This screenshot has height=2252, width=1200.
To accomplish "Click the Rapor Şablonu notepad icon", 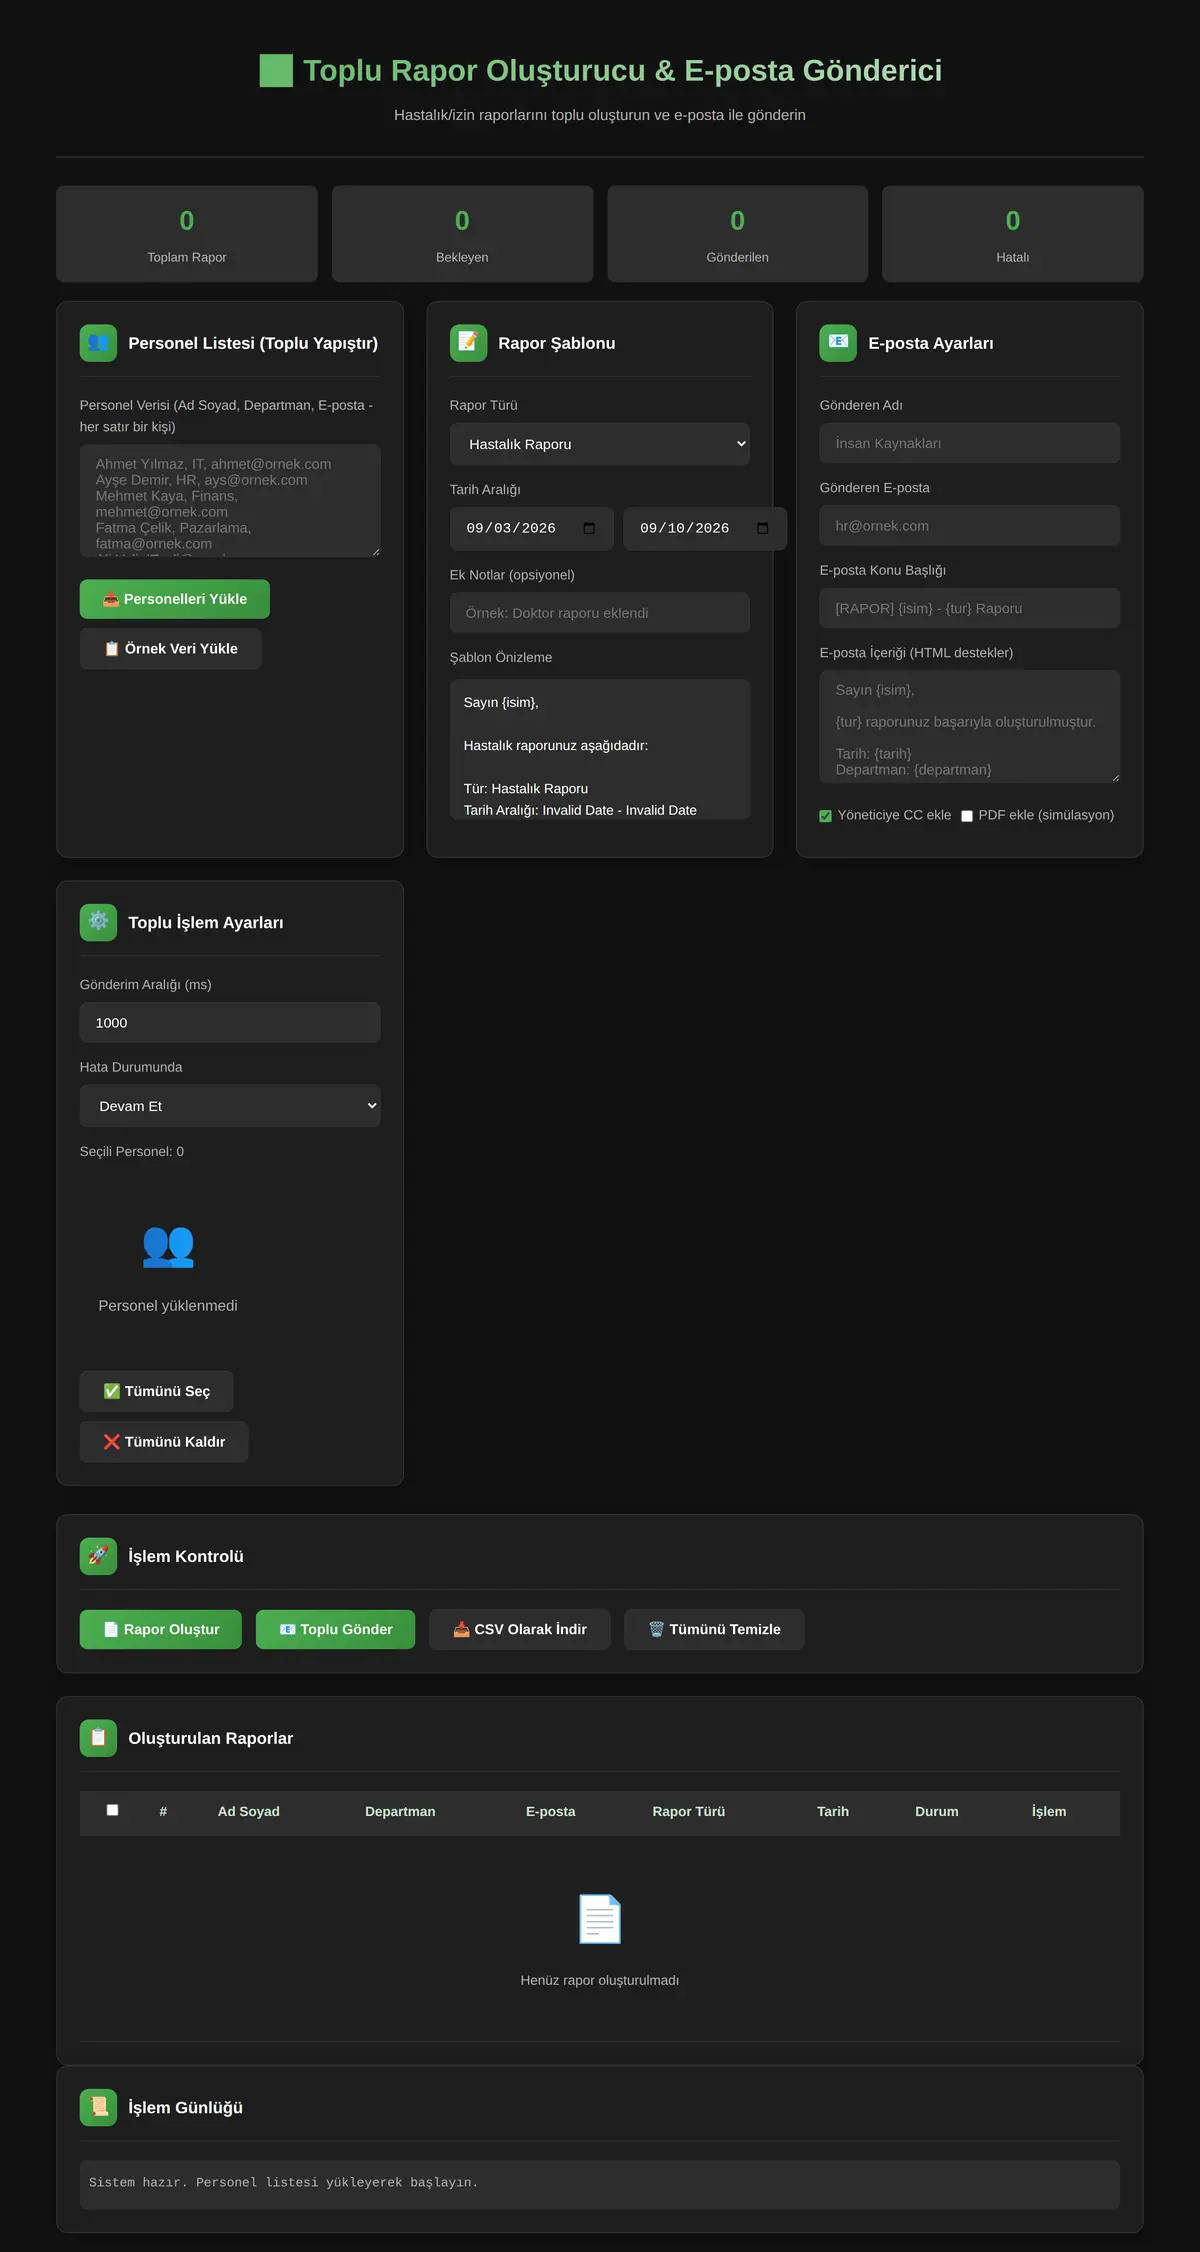I will coord(468,343).
